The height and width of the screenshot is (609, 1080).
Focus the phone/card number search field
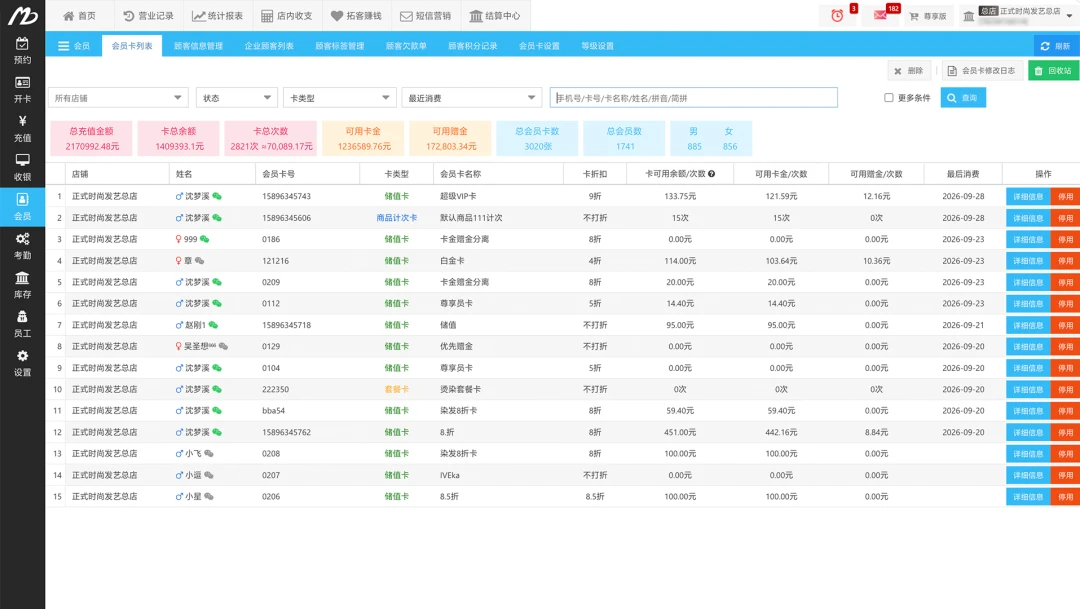(694, 98)
